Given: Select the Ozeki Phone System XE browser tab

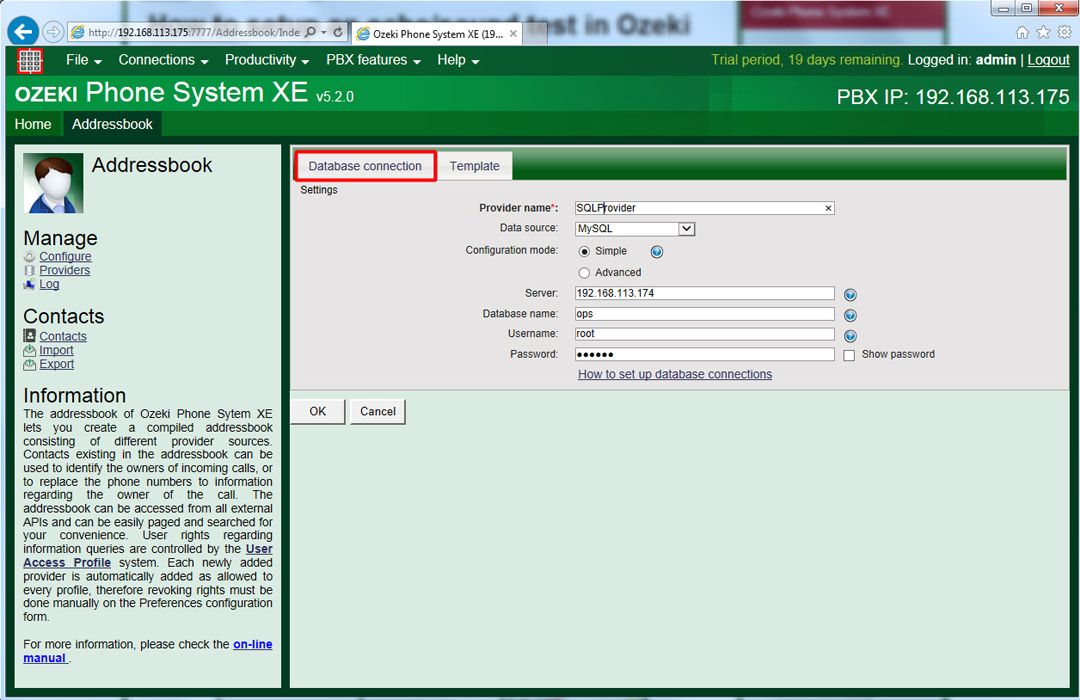Looking at the screenshot, I should coord(436,33).
